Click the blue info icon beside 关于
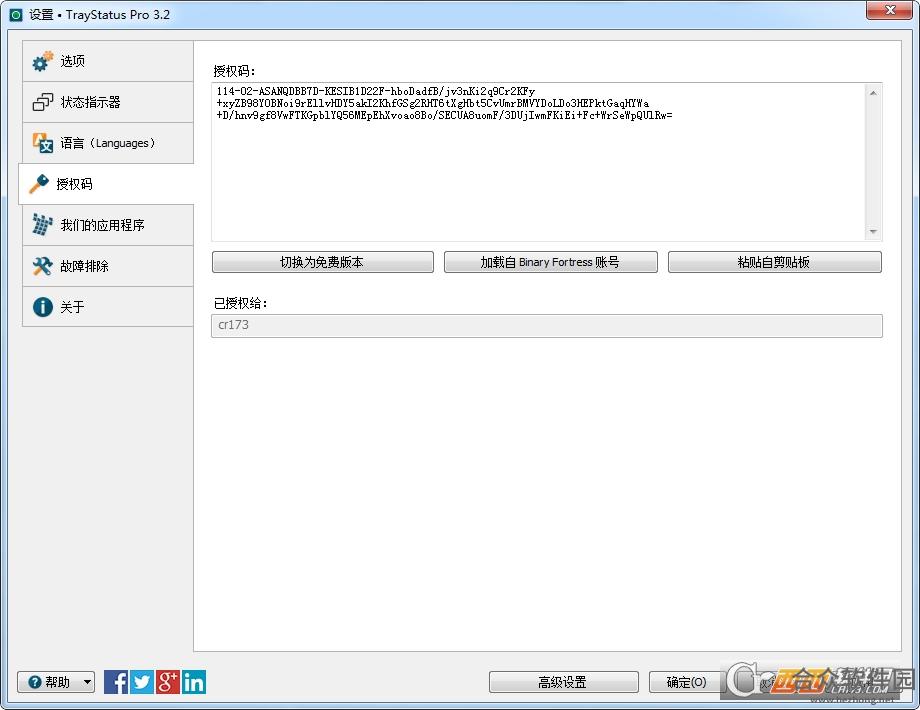The height and width of the screenshot is (710, 920). 42,307
